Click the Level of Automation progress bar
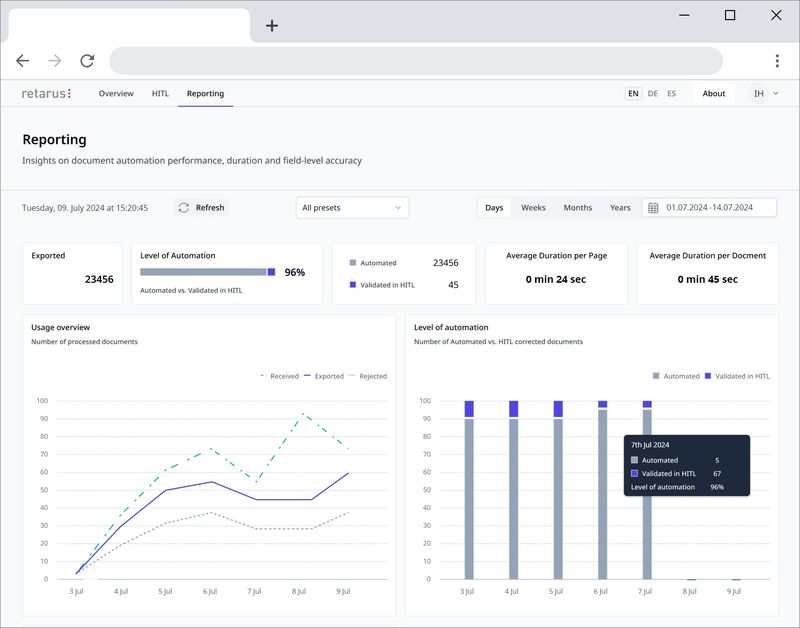800x628 pixels. [208, 272]
